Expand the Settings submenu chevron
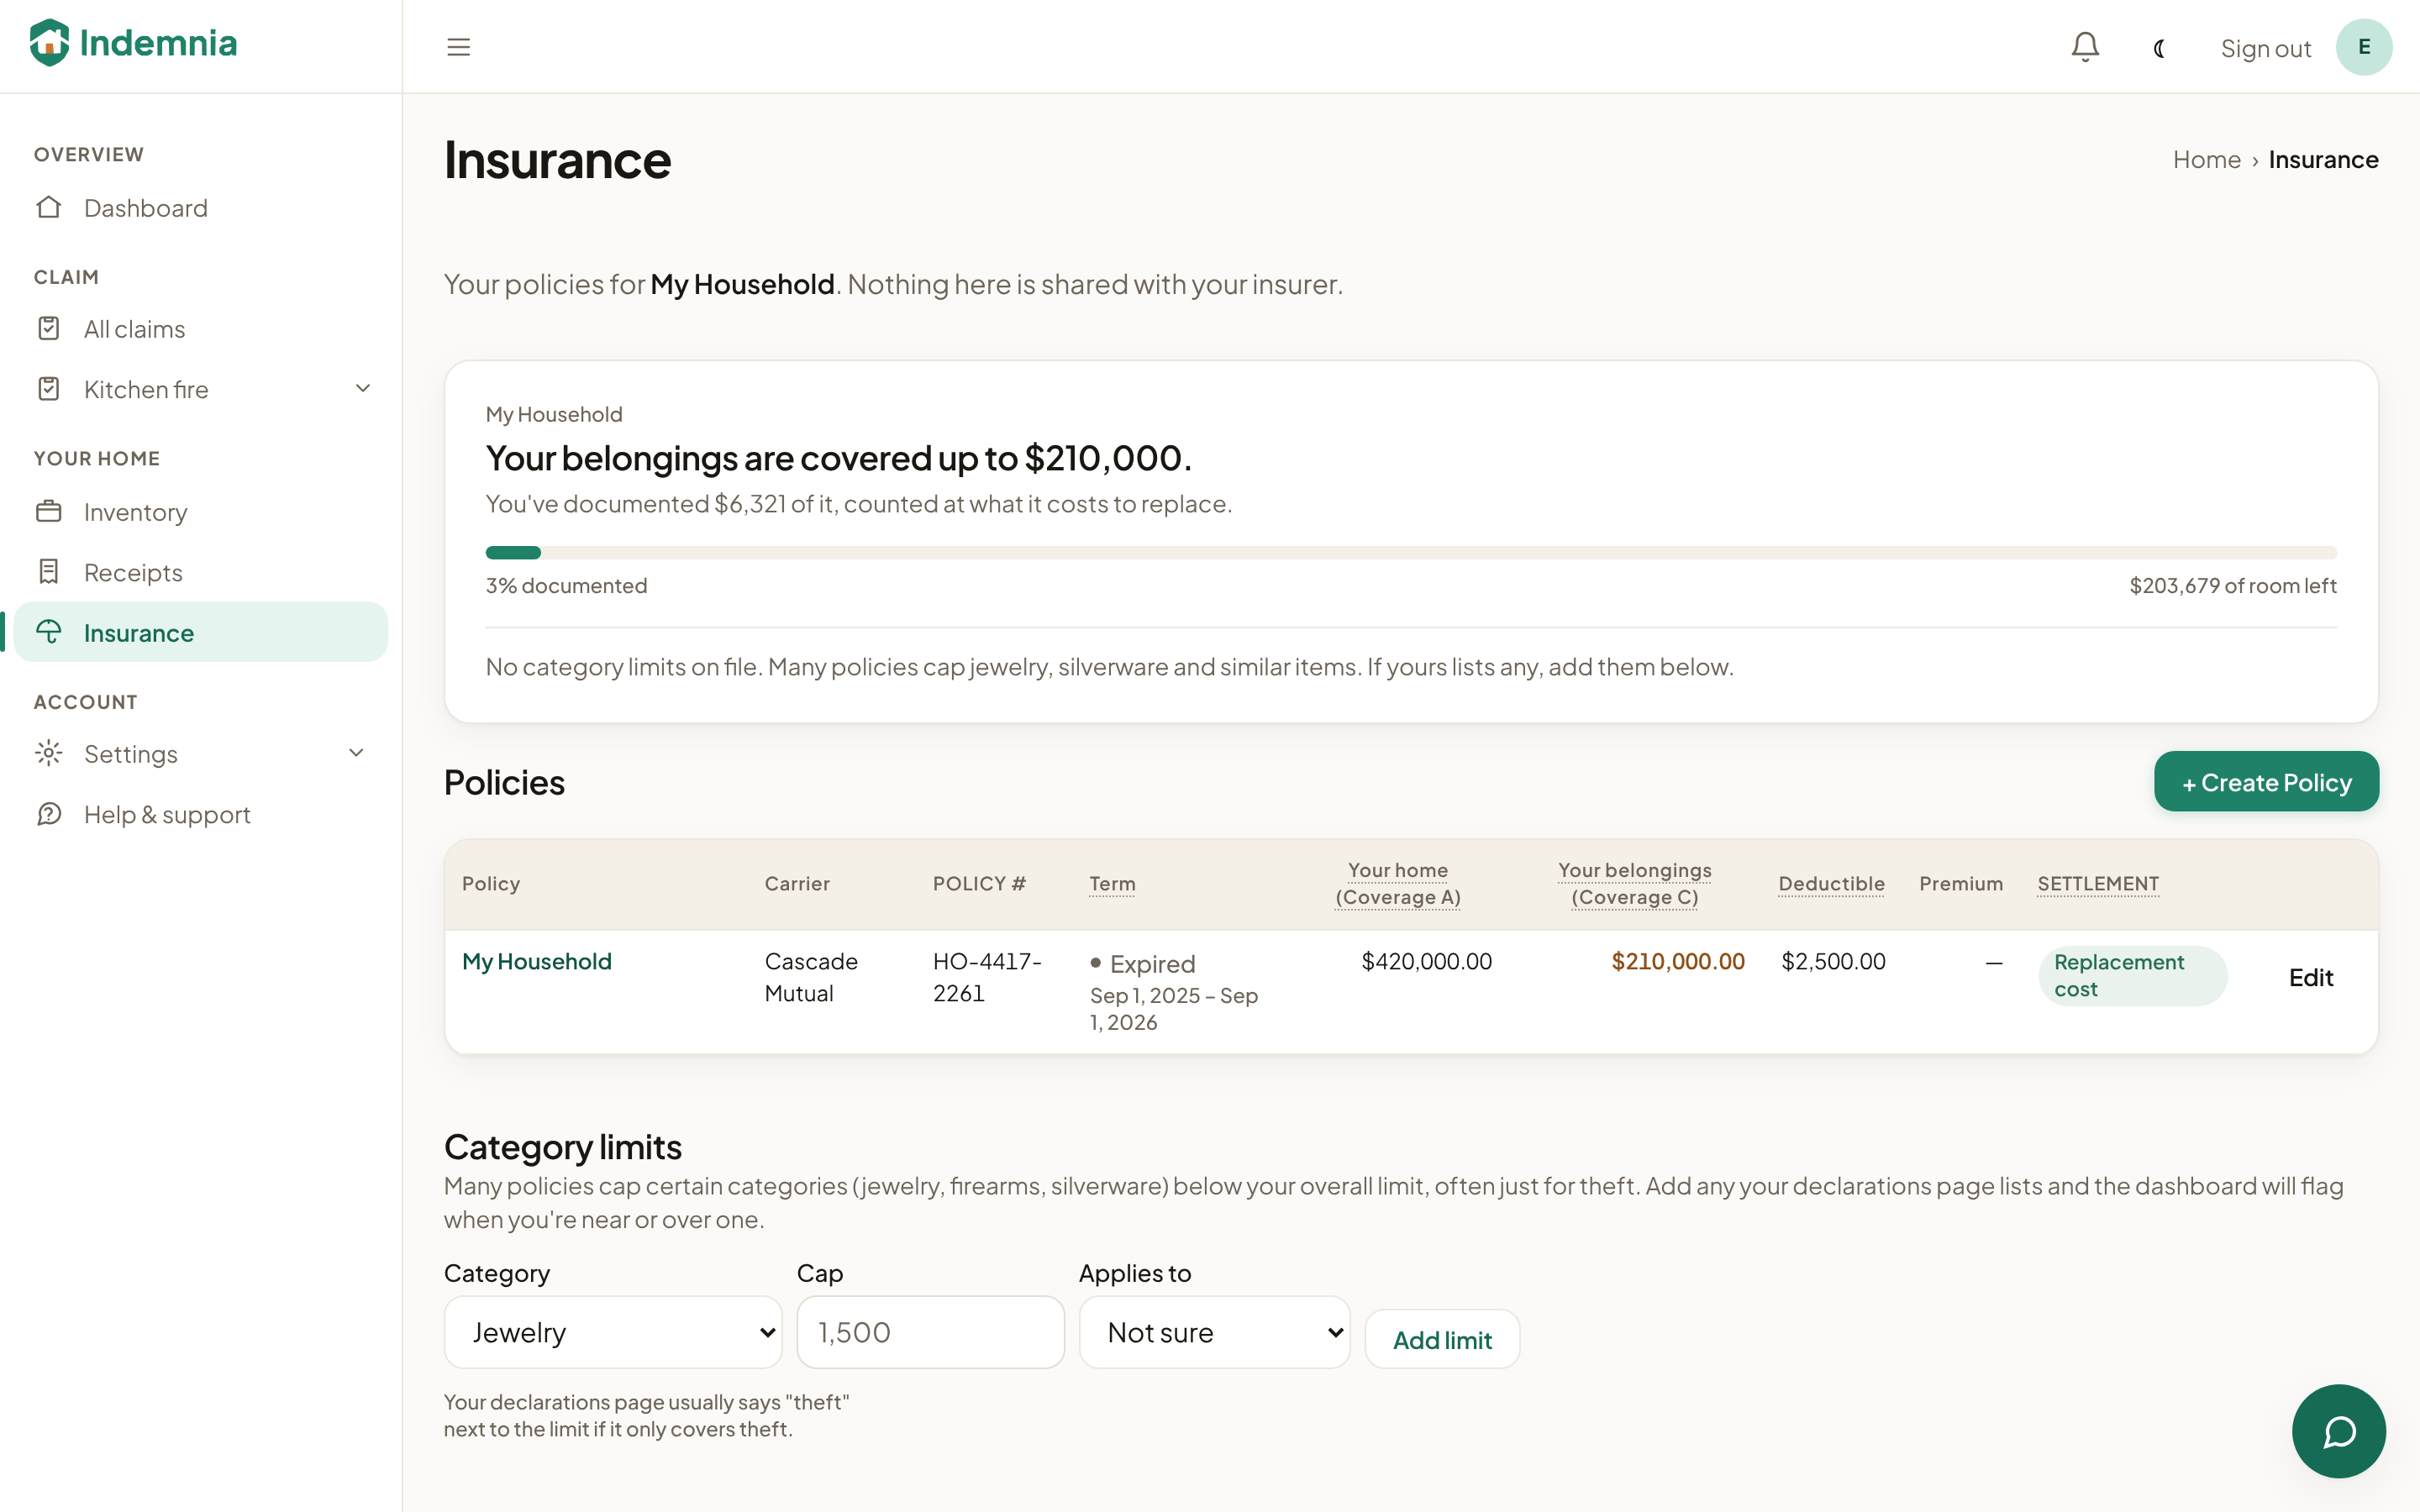Screen dimensions: 2420x1512 click(356, 752)
